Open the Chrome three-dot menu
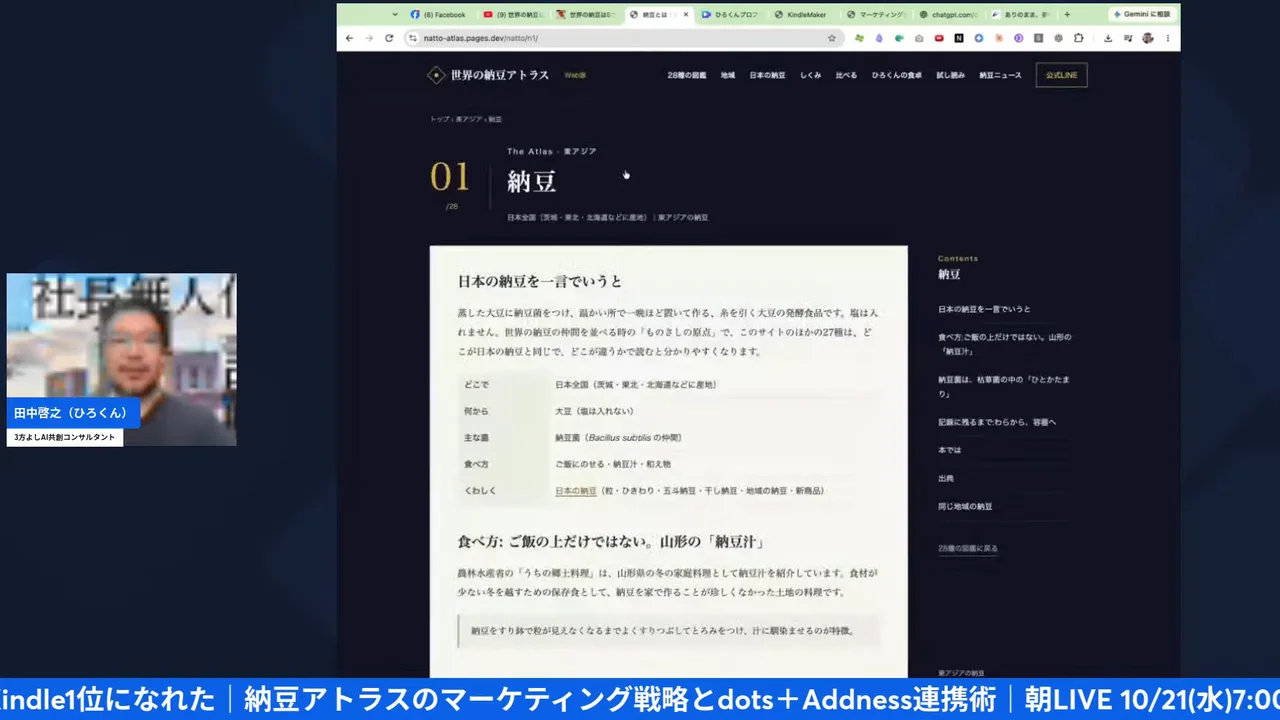 coord(1168,38)
